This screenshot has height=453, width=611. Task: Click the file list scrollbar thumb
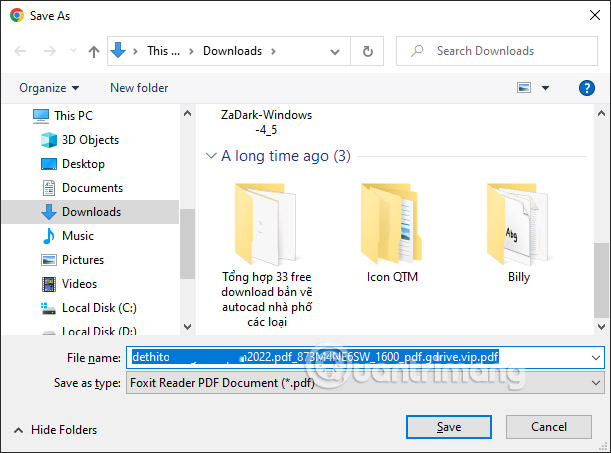(x=601, y=280)
